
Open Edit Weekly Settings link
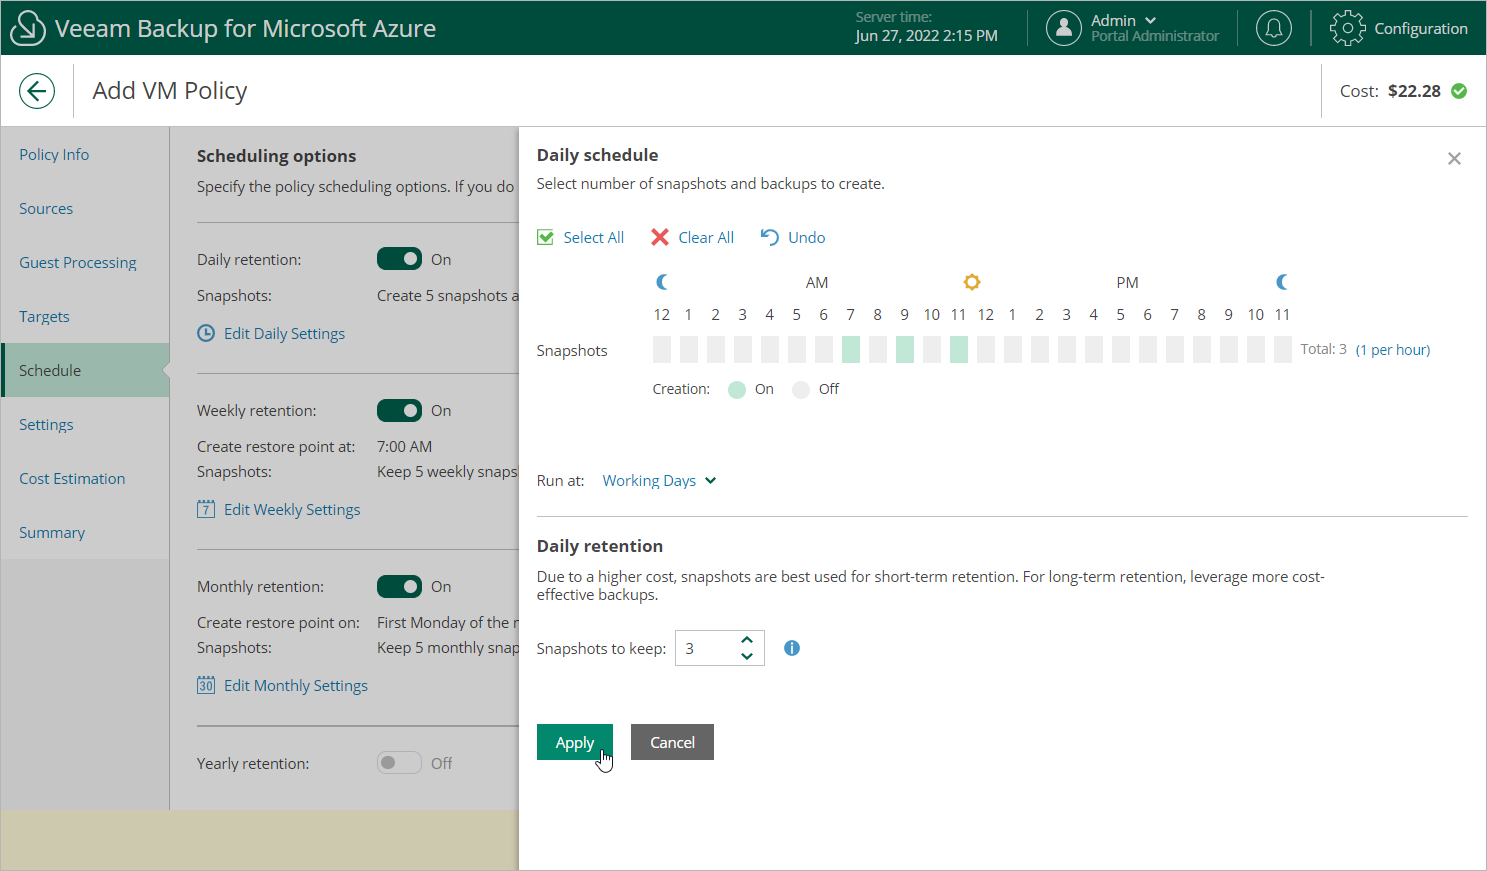pos(291,510)
